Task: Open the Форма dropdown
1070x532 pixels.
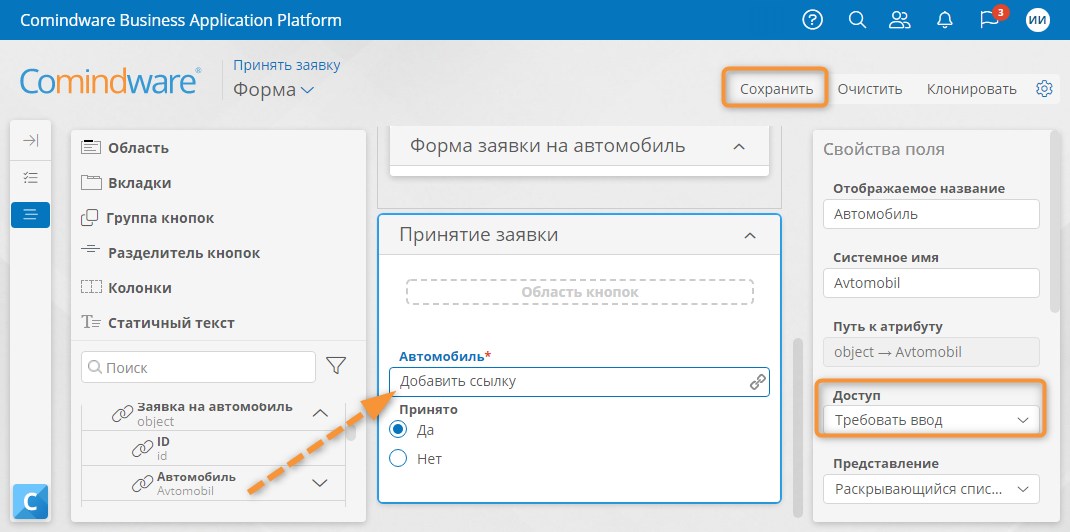Action: [274, 89]
